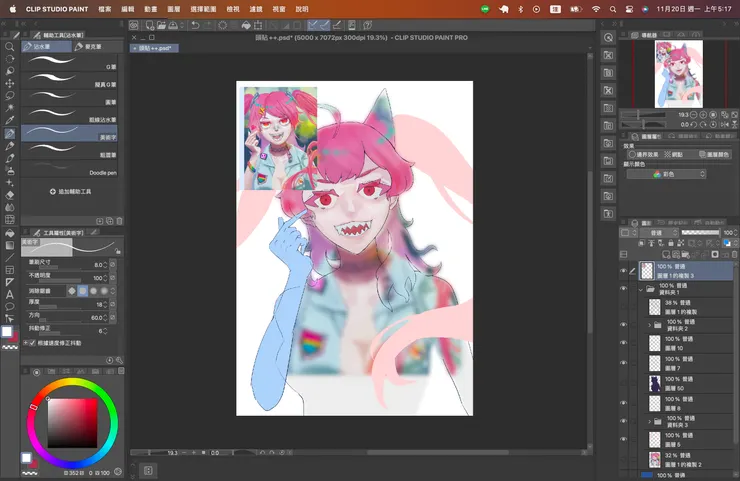Collapse the 資料夾 1 folder
This screenshot has width=740, height=481.
point(641,289)
